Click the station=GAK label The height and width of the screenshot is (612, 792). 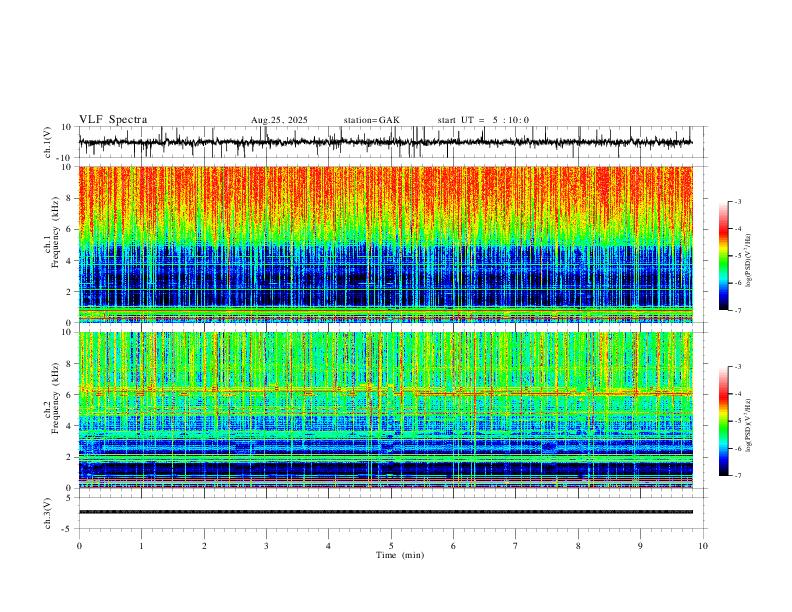click(371, 120)
